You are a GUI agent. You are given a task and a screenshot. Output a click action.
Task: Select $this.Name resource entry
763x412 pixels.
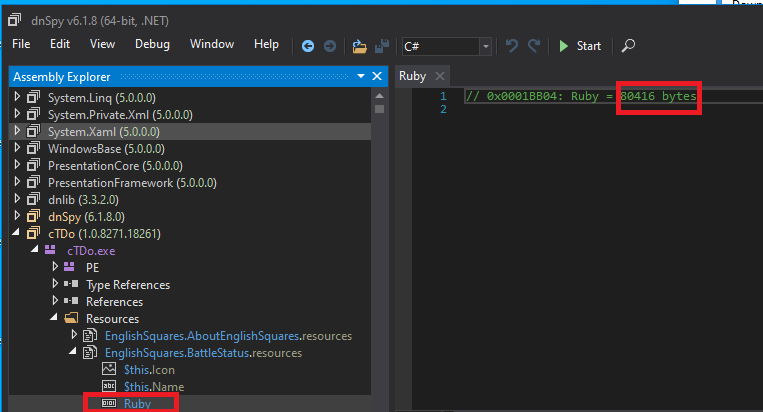[x=154, y=387]
